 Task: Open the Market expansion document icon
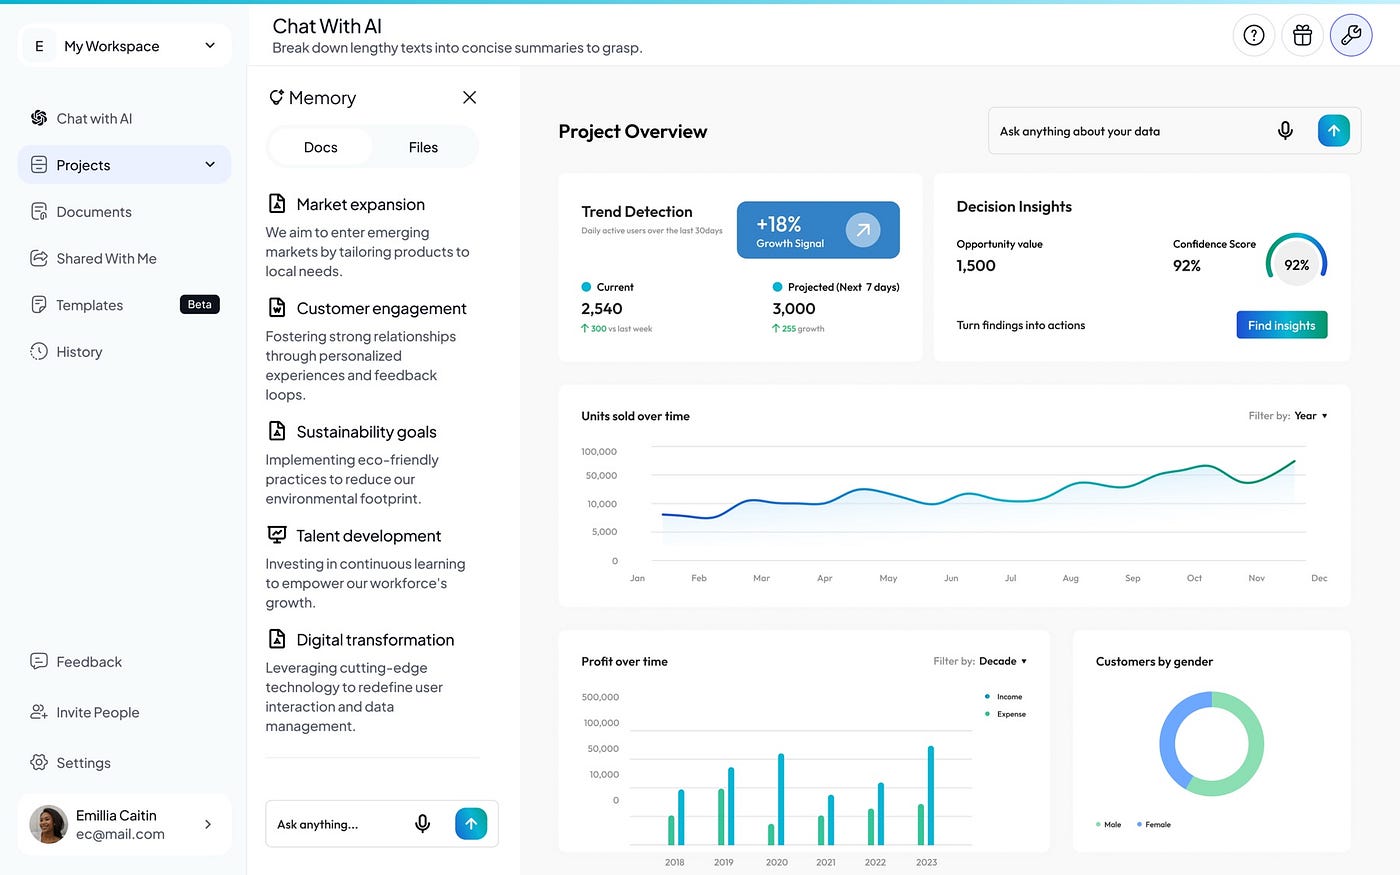(x=277, y=204)
